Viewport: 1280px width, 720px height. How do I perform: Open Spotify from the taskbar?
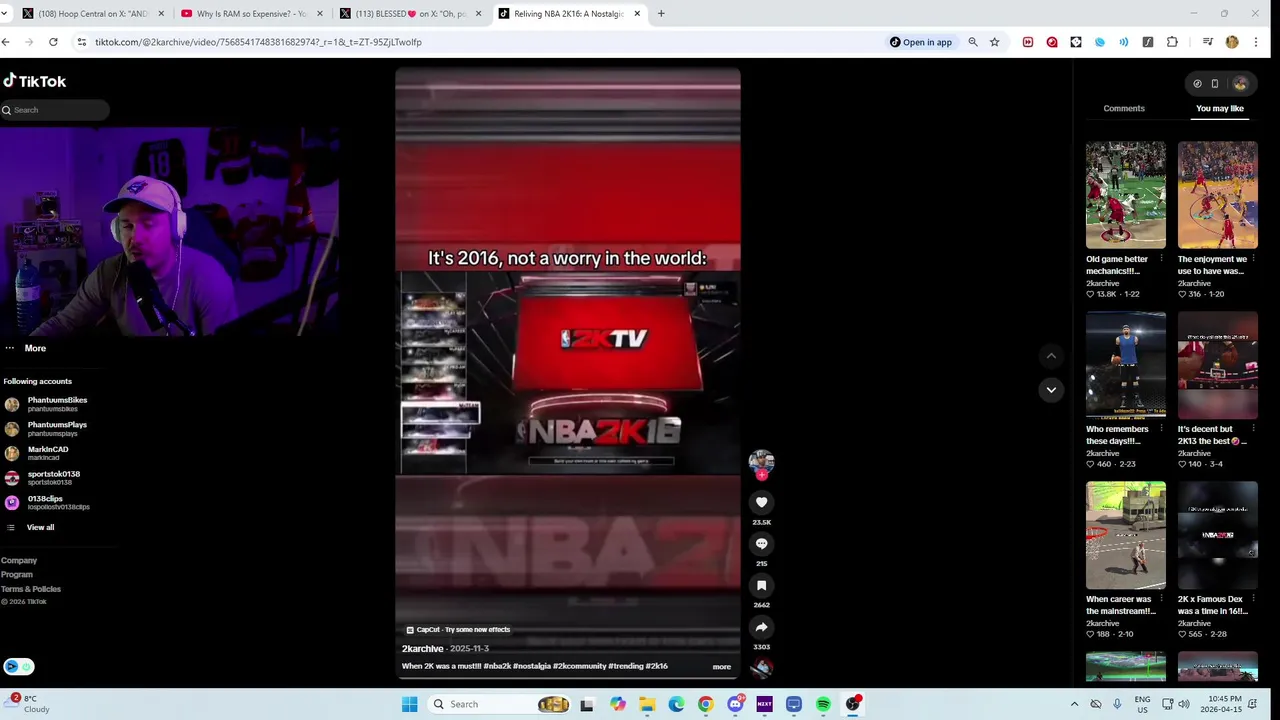click(x=823, y=704)
